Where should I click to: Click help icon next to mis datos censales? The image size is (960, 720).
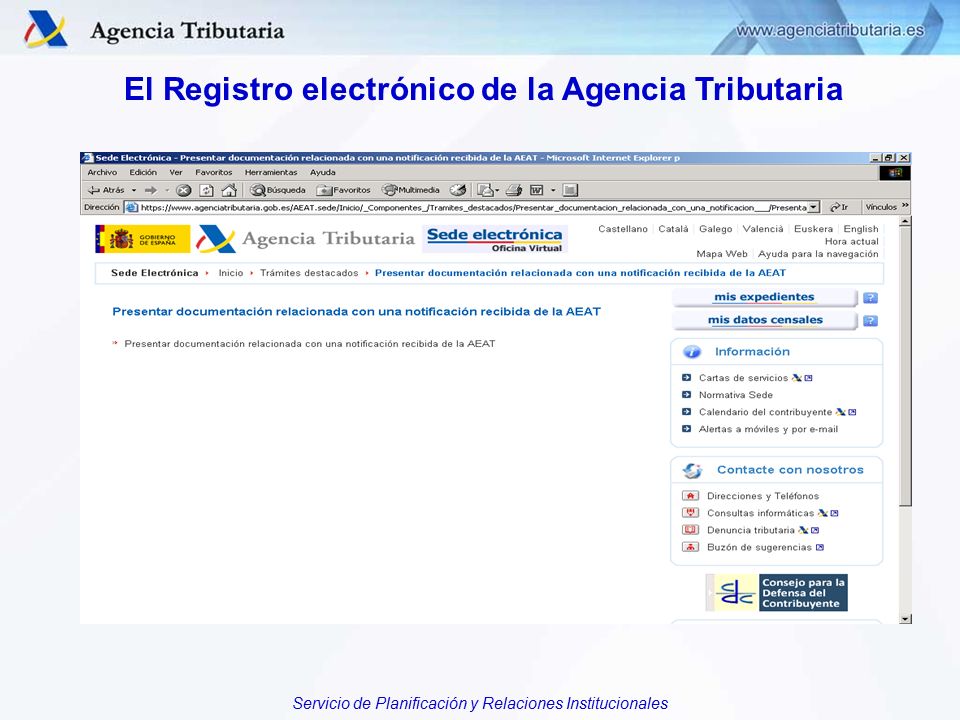(x=870, y=321)
